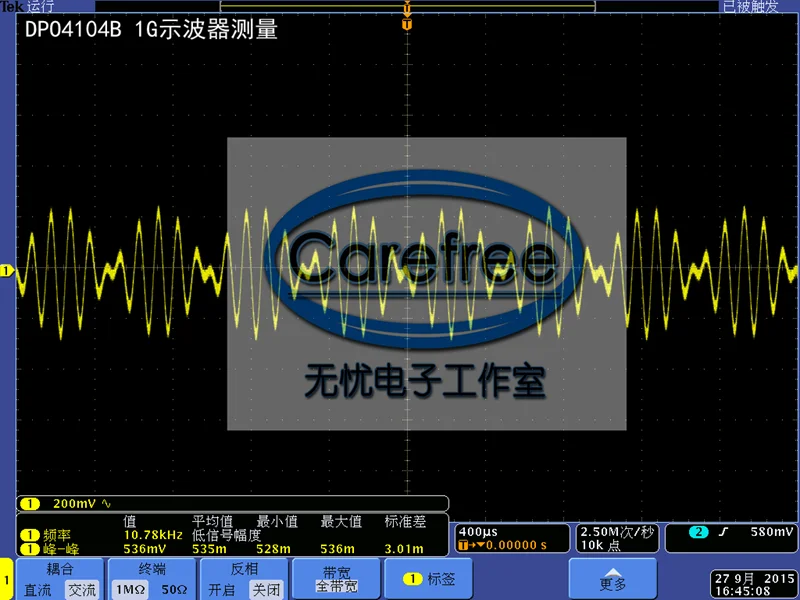This screenshot has width=800, height=600.
Task: Click the 运行 run status text
Action: pos(40,6)
